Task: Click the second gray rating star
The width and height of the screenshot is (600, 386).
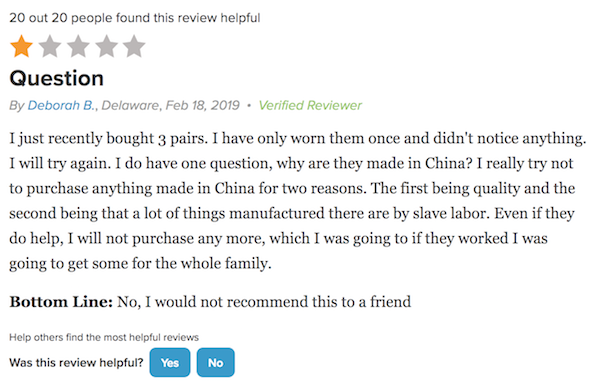Action: (50, 46)
